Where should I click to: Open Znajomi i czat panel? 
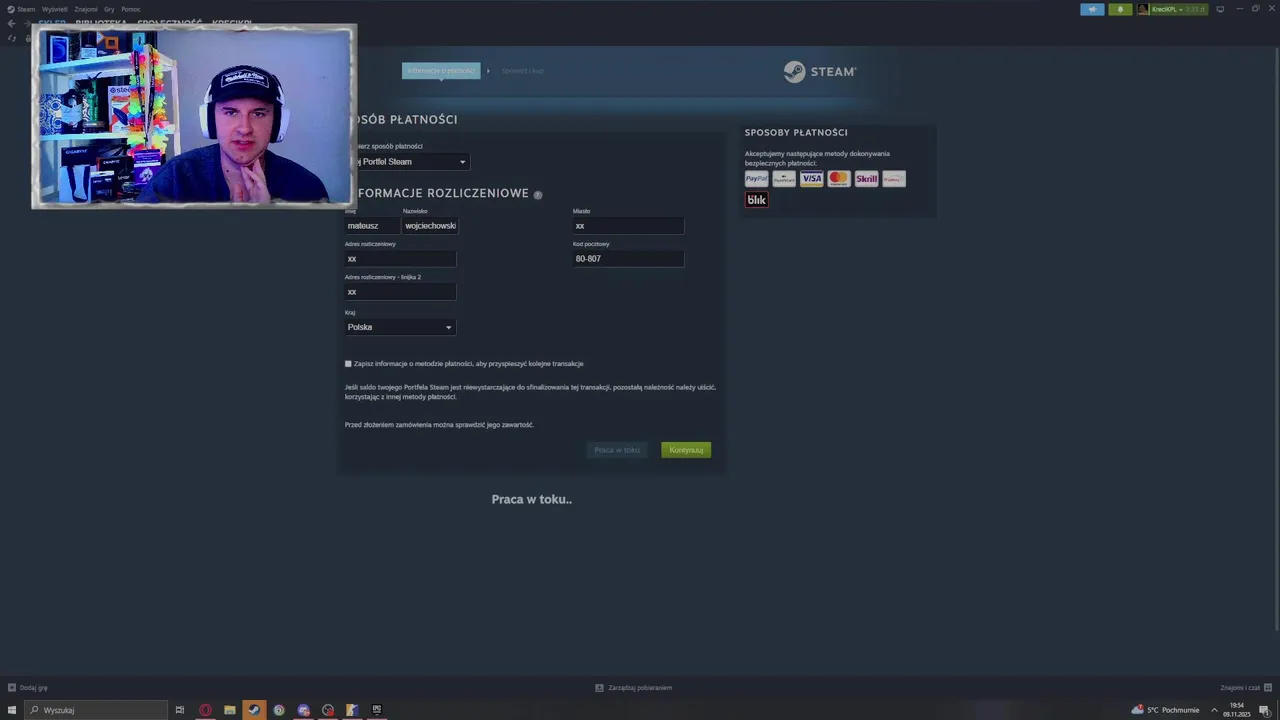point(1244,688)
